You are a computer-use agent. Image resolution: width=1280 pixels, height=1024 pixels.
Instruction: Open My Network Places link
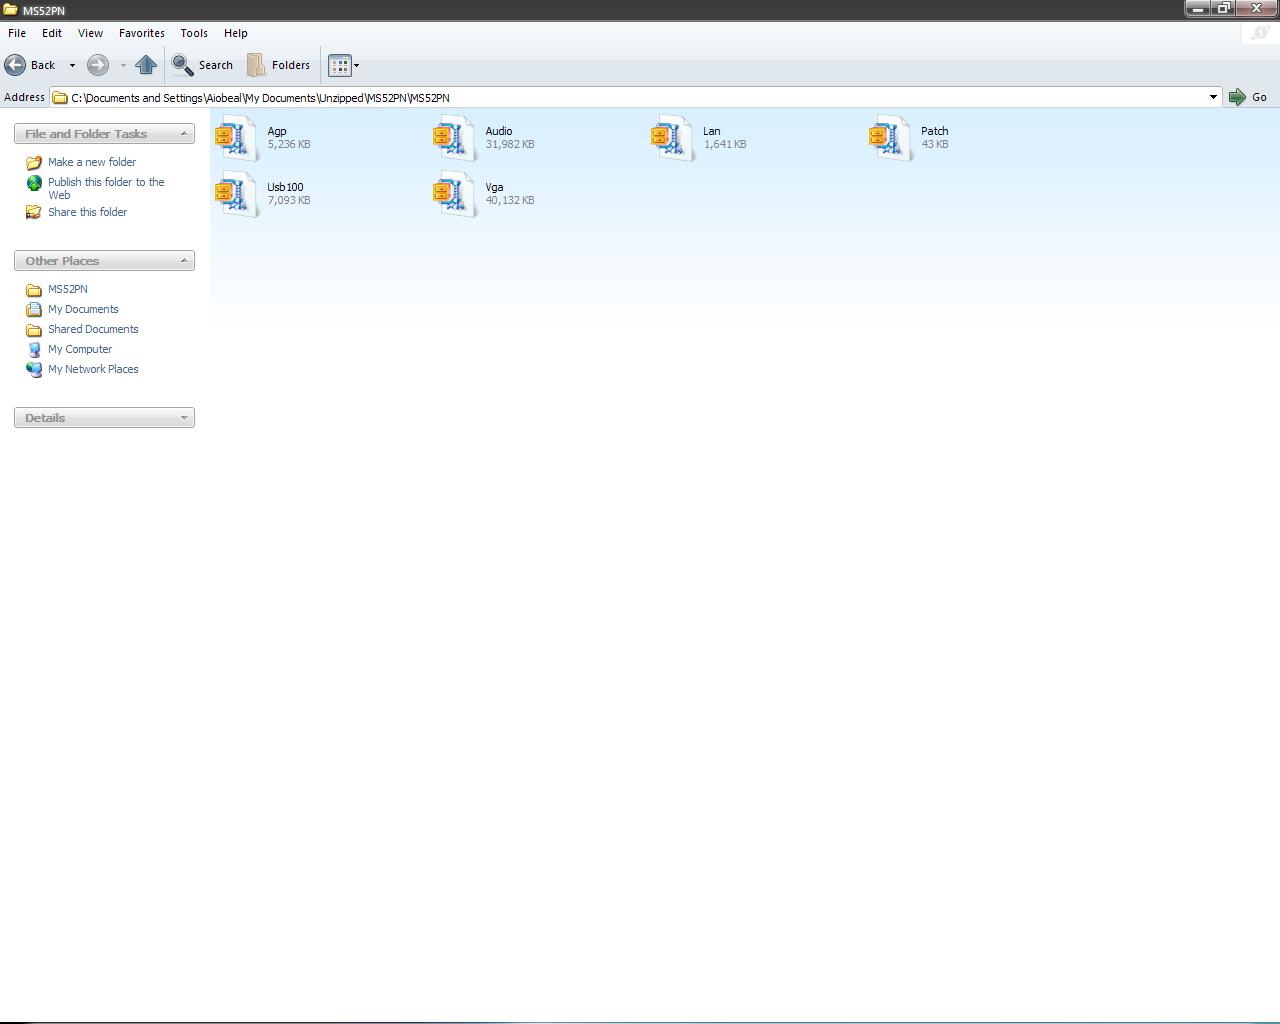coord(93,369)
